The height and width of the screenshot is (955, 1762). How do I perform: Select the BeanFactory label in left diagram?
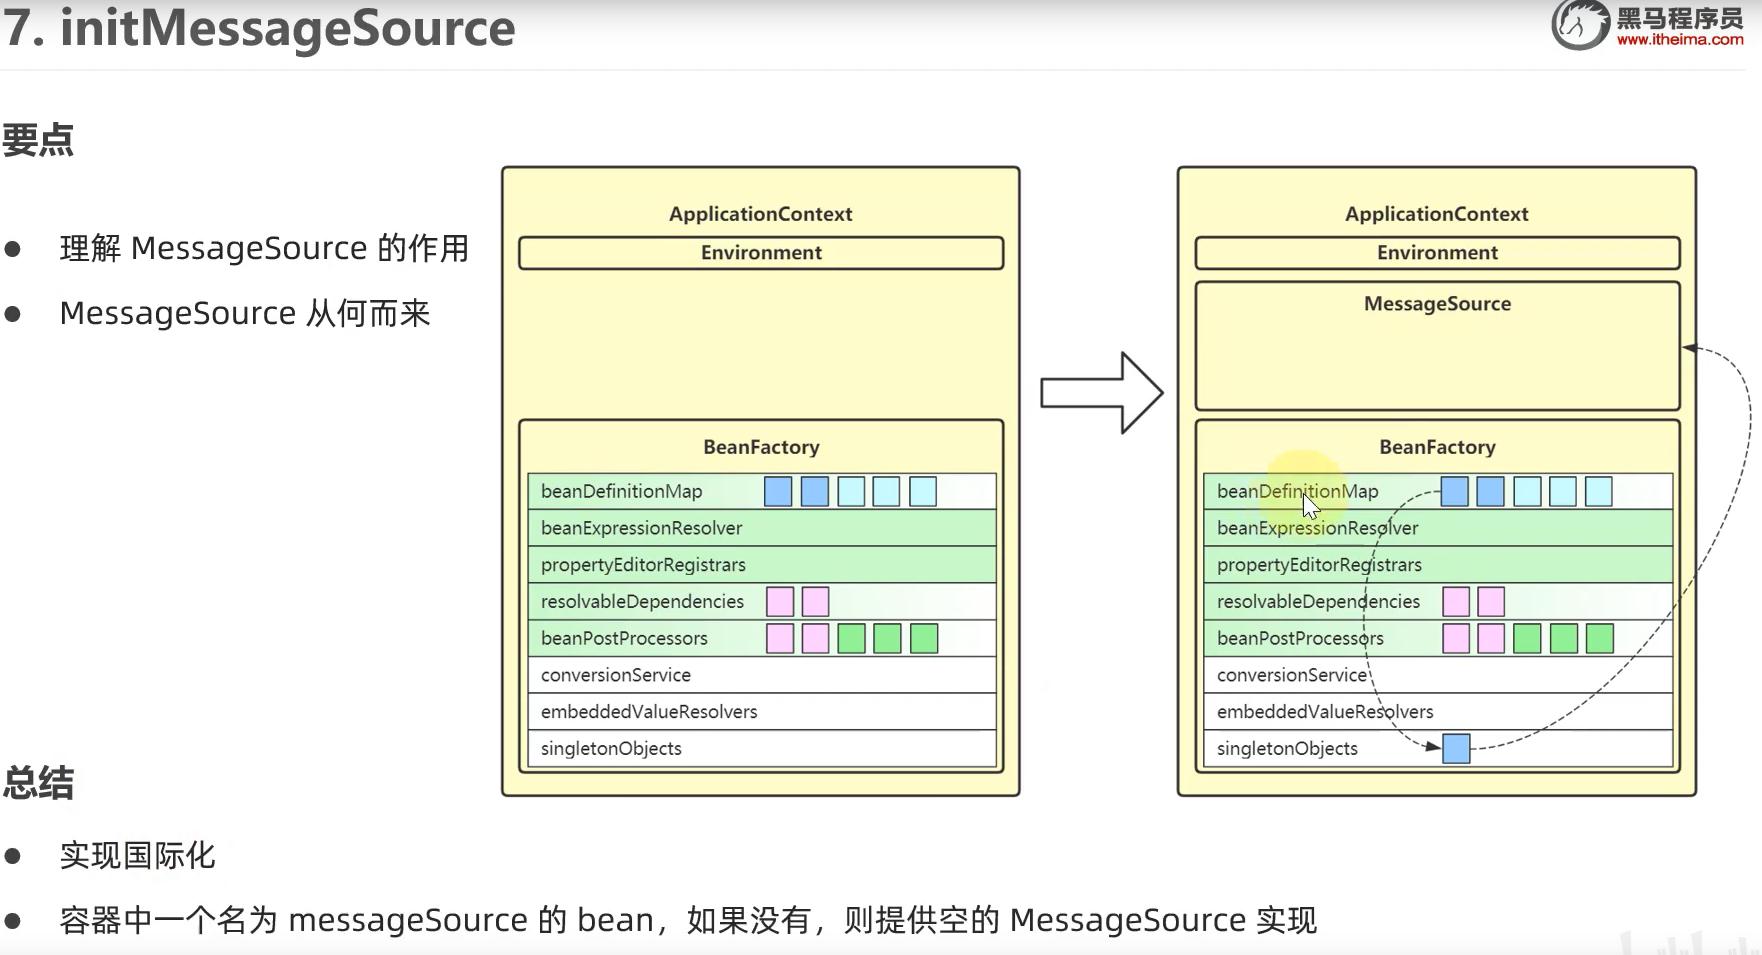coord(761,447)
